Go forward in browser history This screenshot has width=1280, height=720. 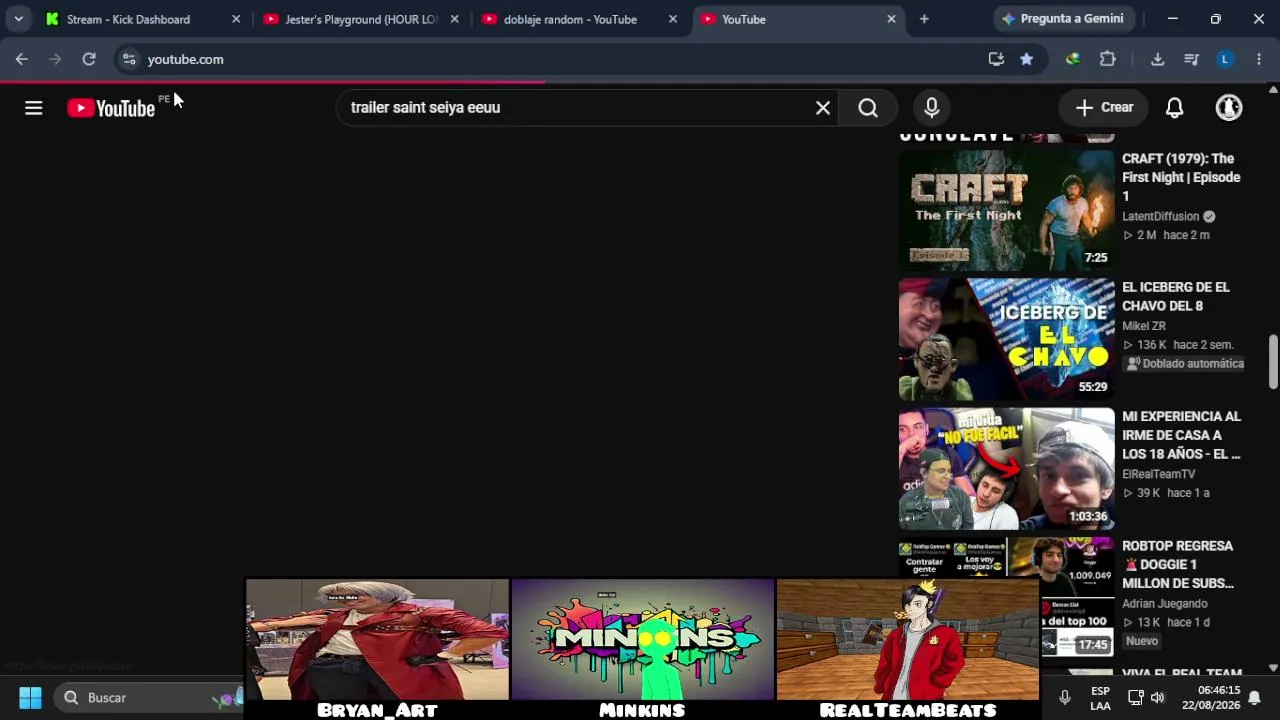click(55, 59)
